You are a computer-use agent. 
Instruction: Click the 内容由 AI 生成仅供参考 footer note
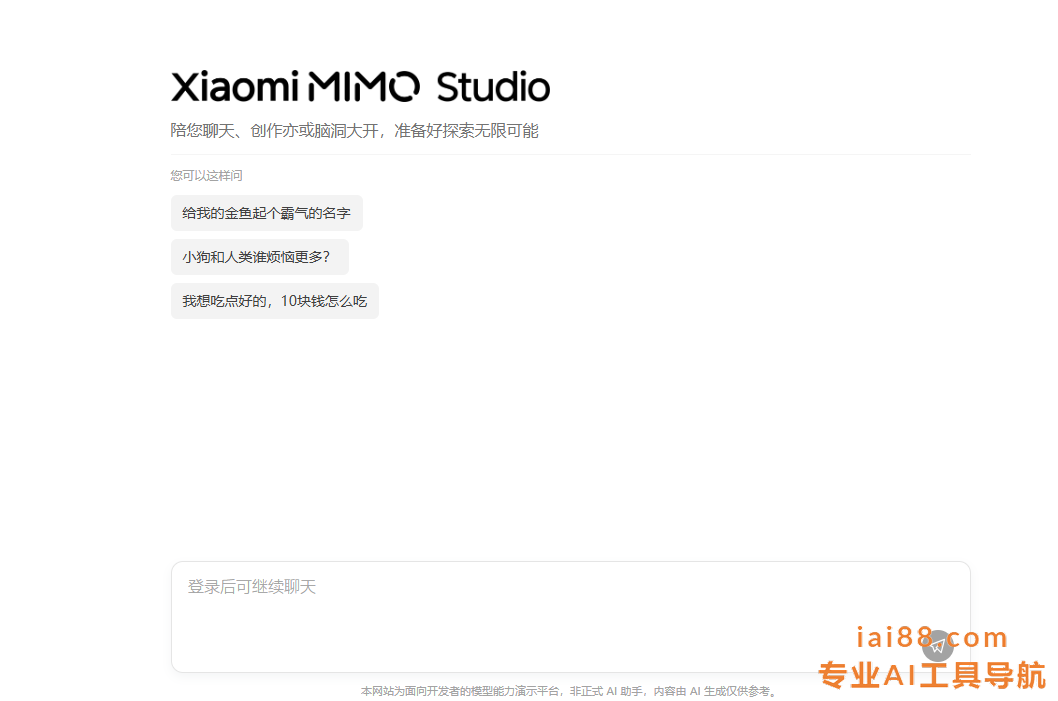(x=715, y=691)
